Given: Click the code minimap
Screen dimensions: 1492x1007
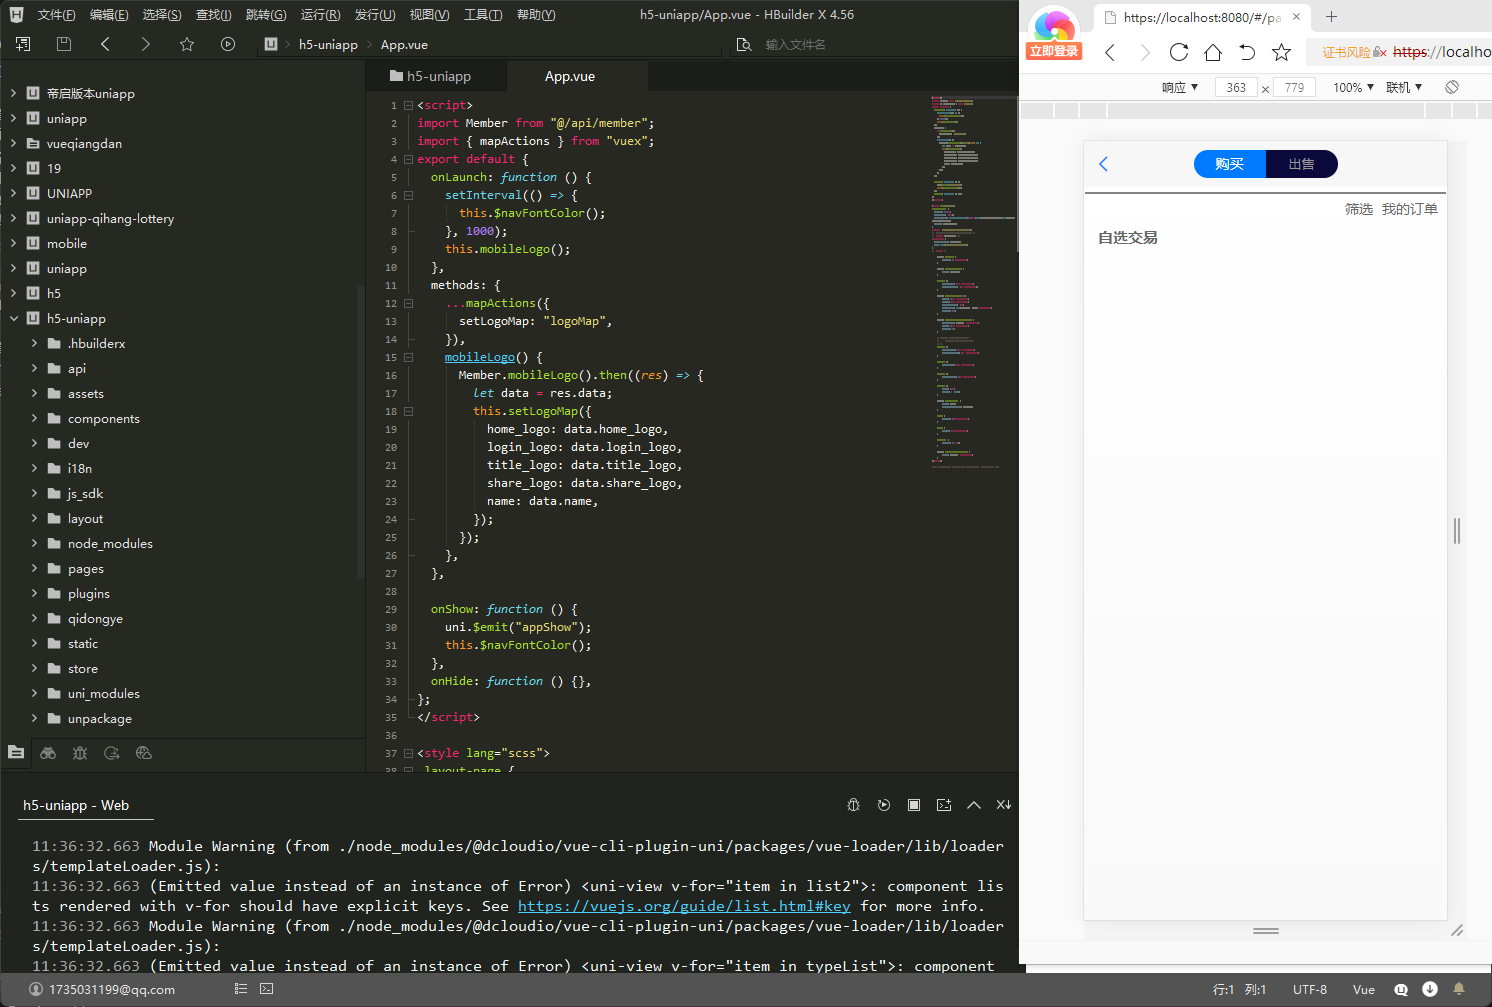Looking at the screenshot, I should click(973, 280).
